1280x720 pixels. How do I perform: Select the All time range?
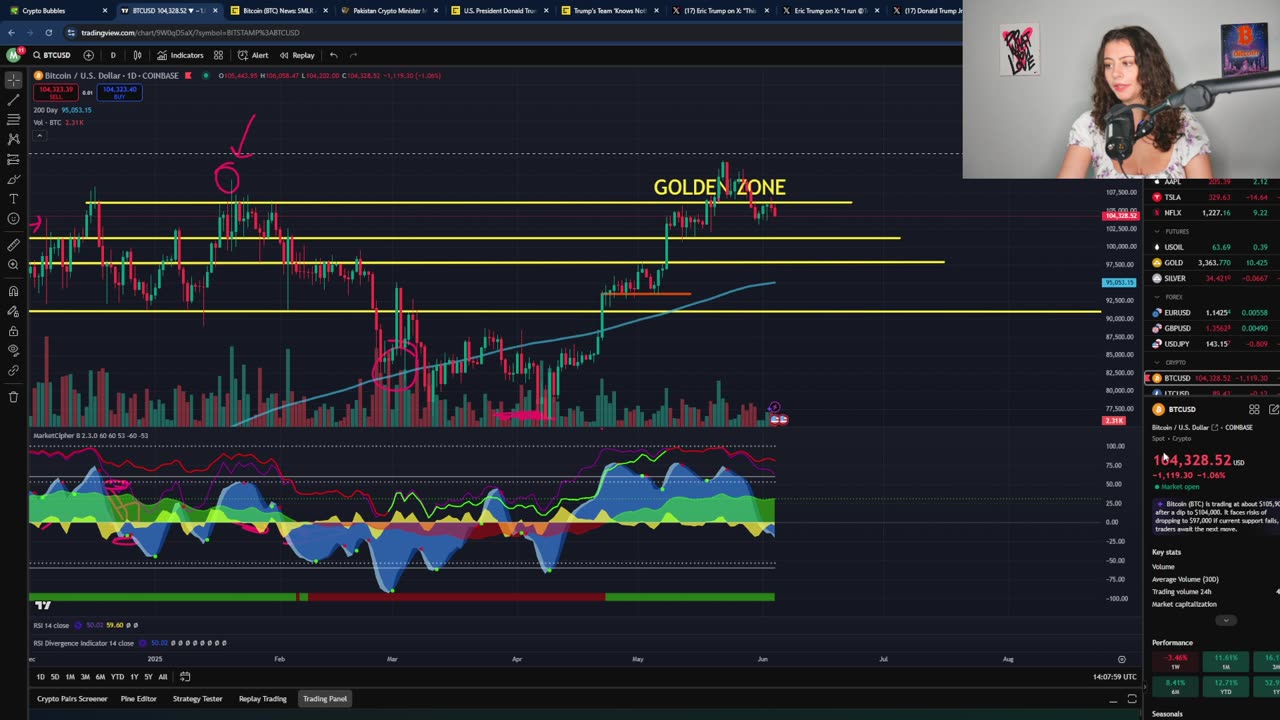(163, 677)
